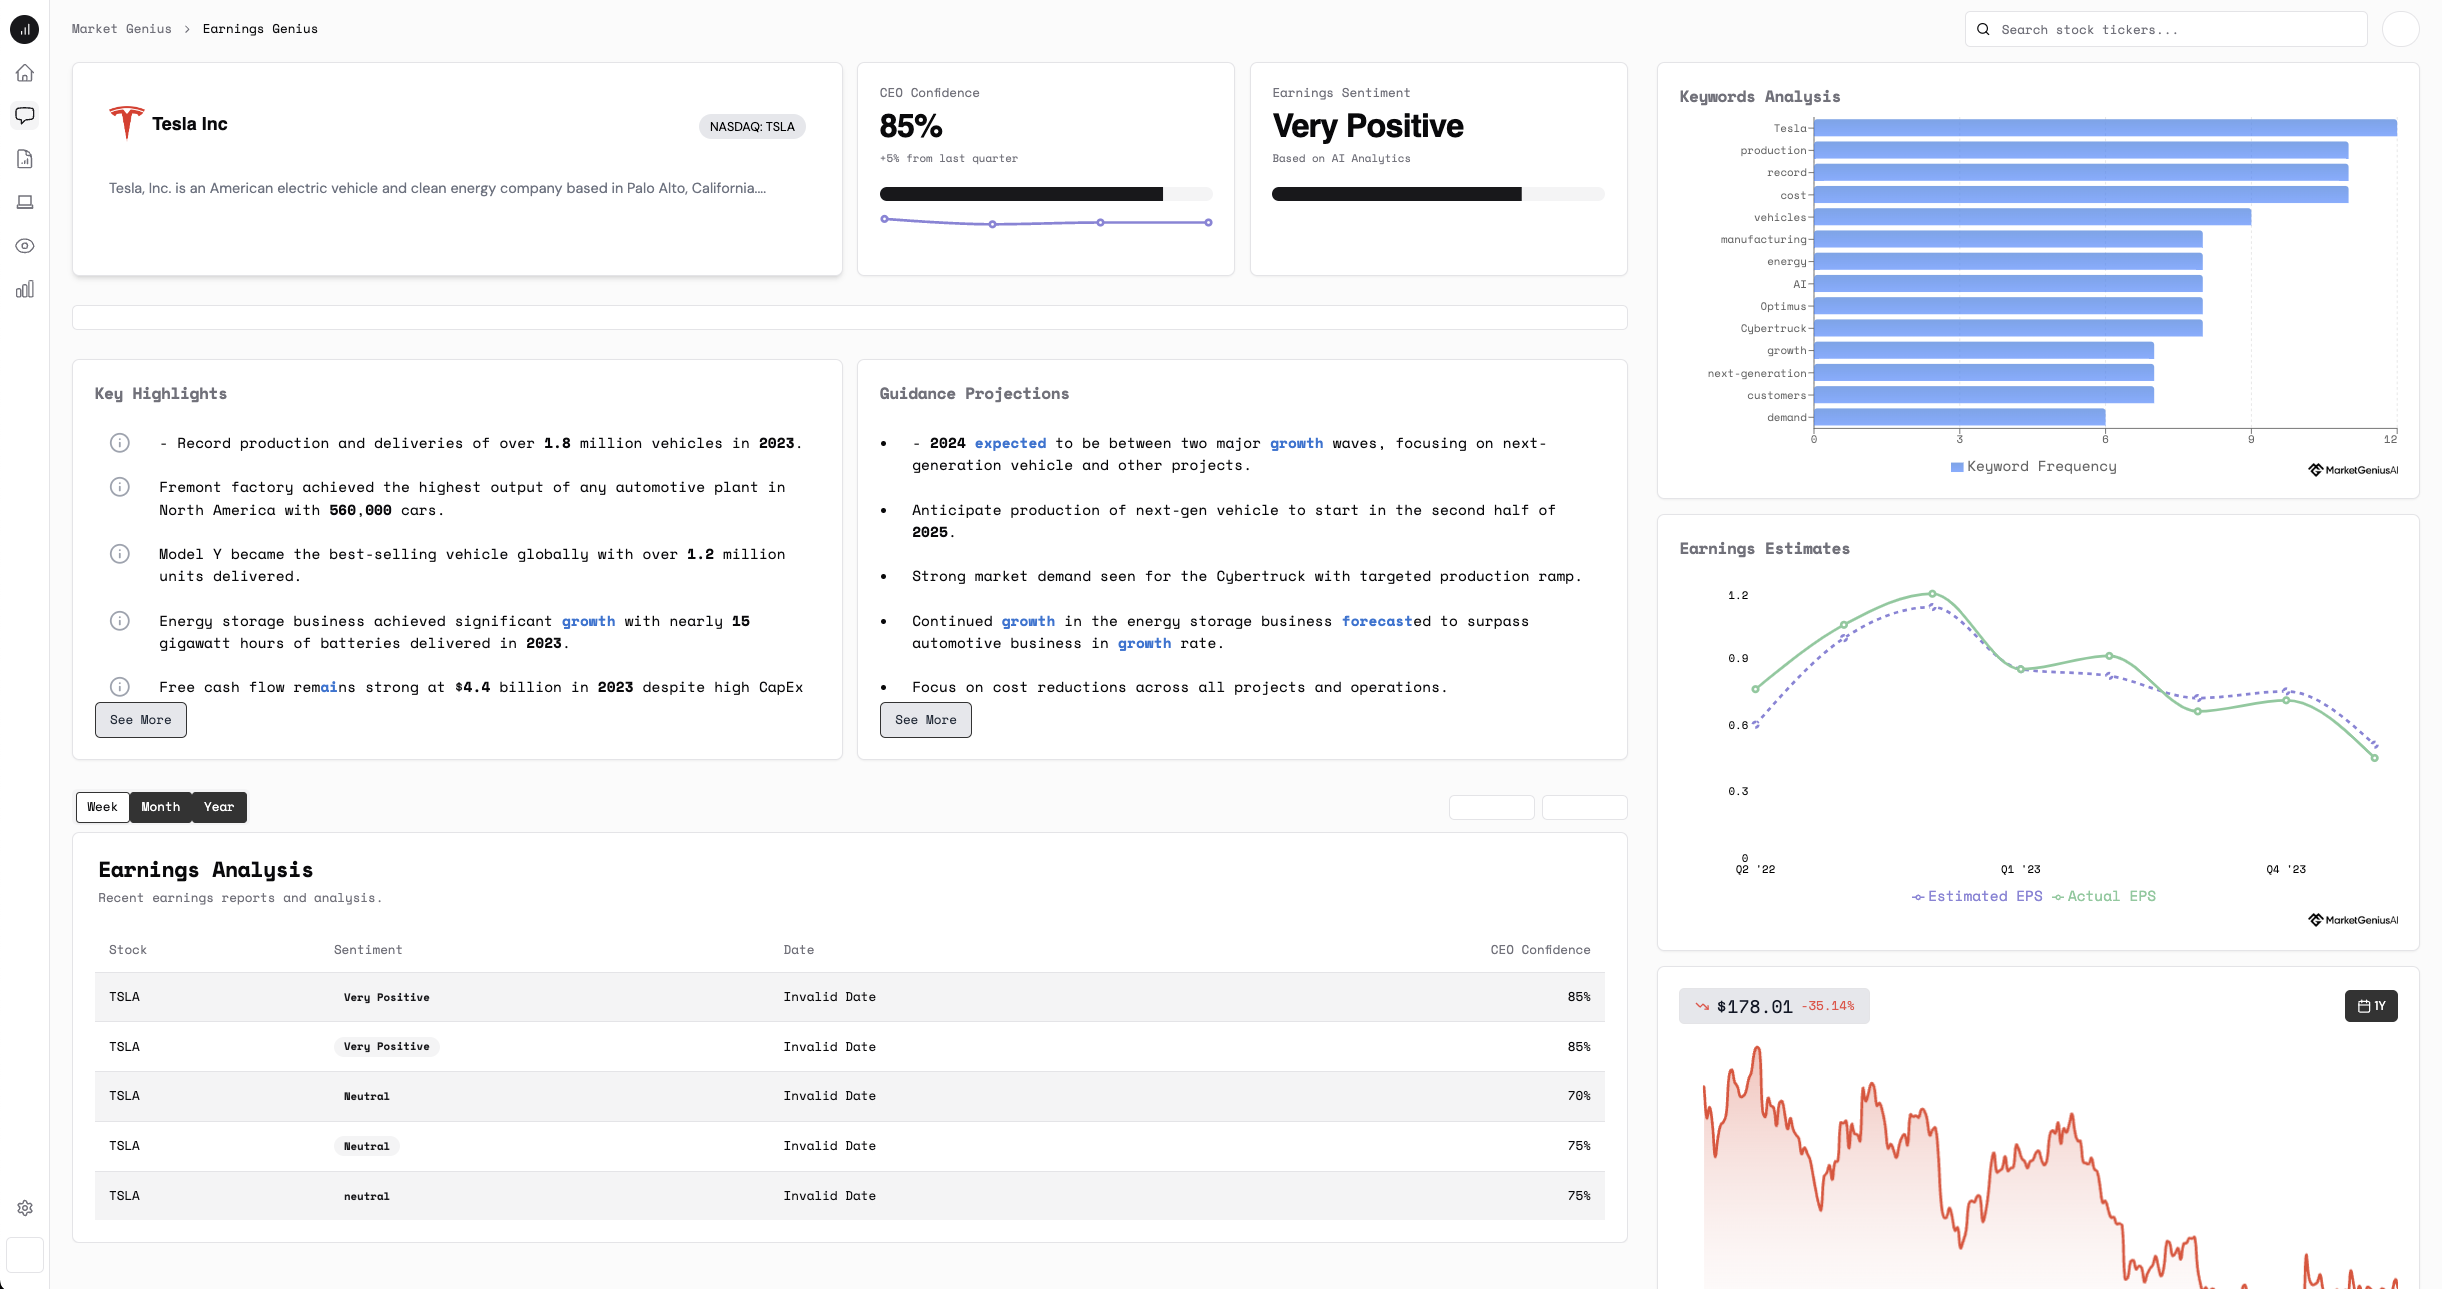
Task: Click the search magnifier icon
Action: (1983, 29)
